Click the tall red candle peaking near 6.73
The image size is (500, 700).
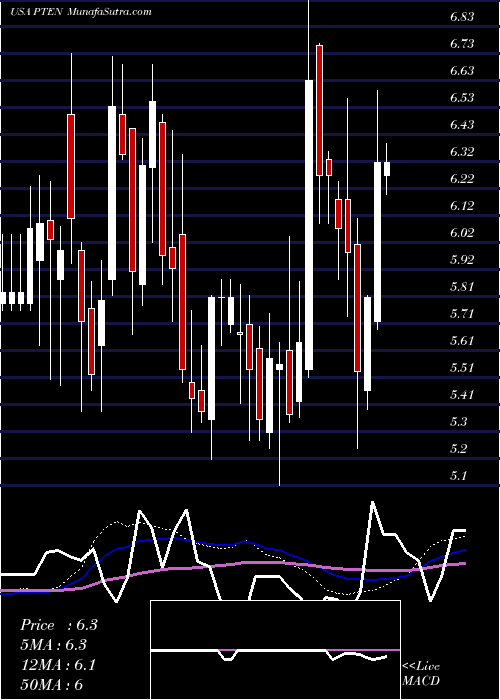tap(319, 110)
